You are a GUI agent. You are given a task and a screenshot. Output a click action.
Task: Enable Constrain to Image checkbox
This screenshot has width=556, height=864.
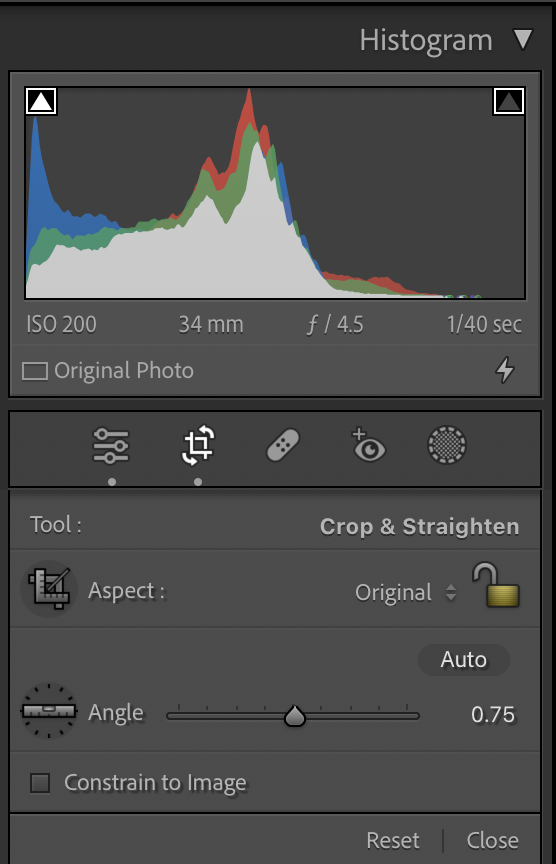[x=40, y=782]
